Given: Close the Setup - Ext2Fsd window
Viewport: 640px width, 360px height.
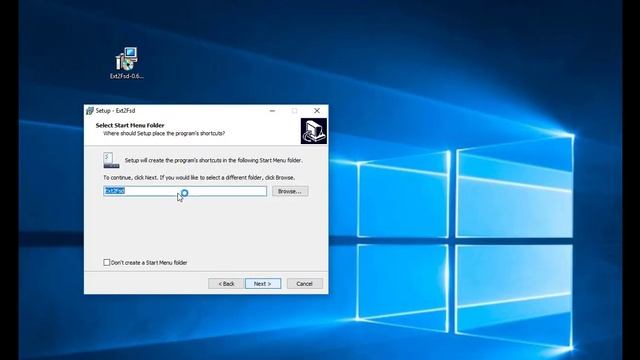Looking at the screenshot, I should (317, 111).
